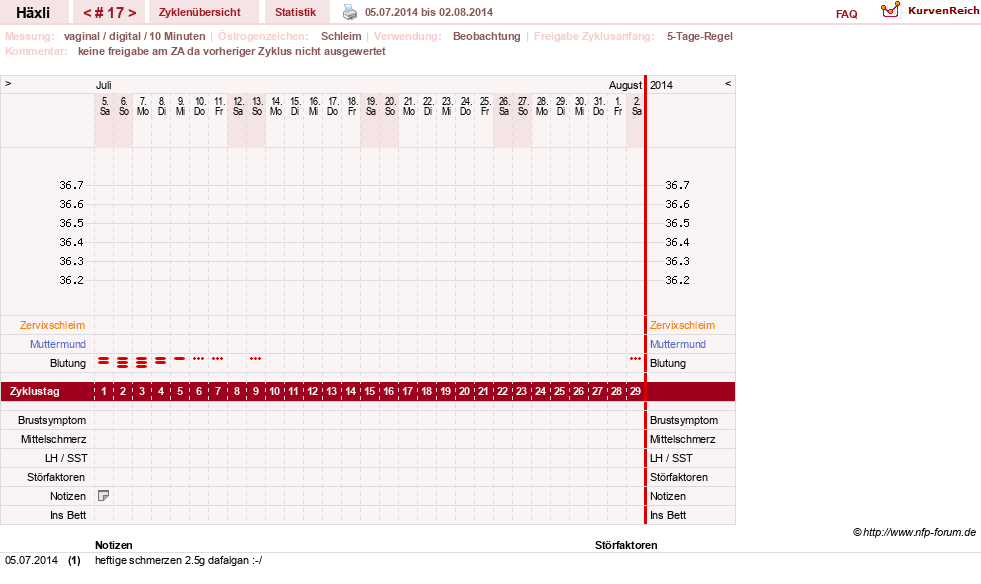Click the printer icon
Viewport: 981px width, 584px height.
350,12
